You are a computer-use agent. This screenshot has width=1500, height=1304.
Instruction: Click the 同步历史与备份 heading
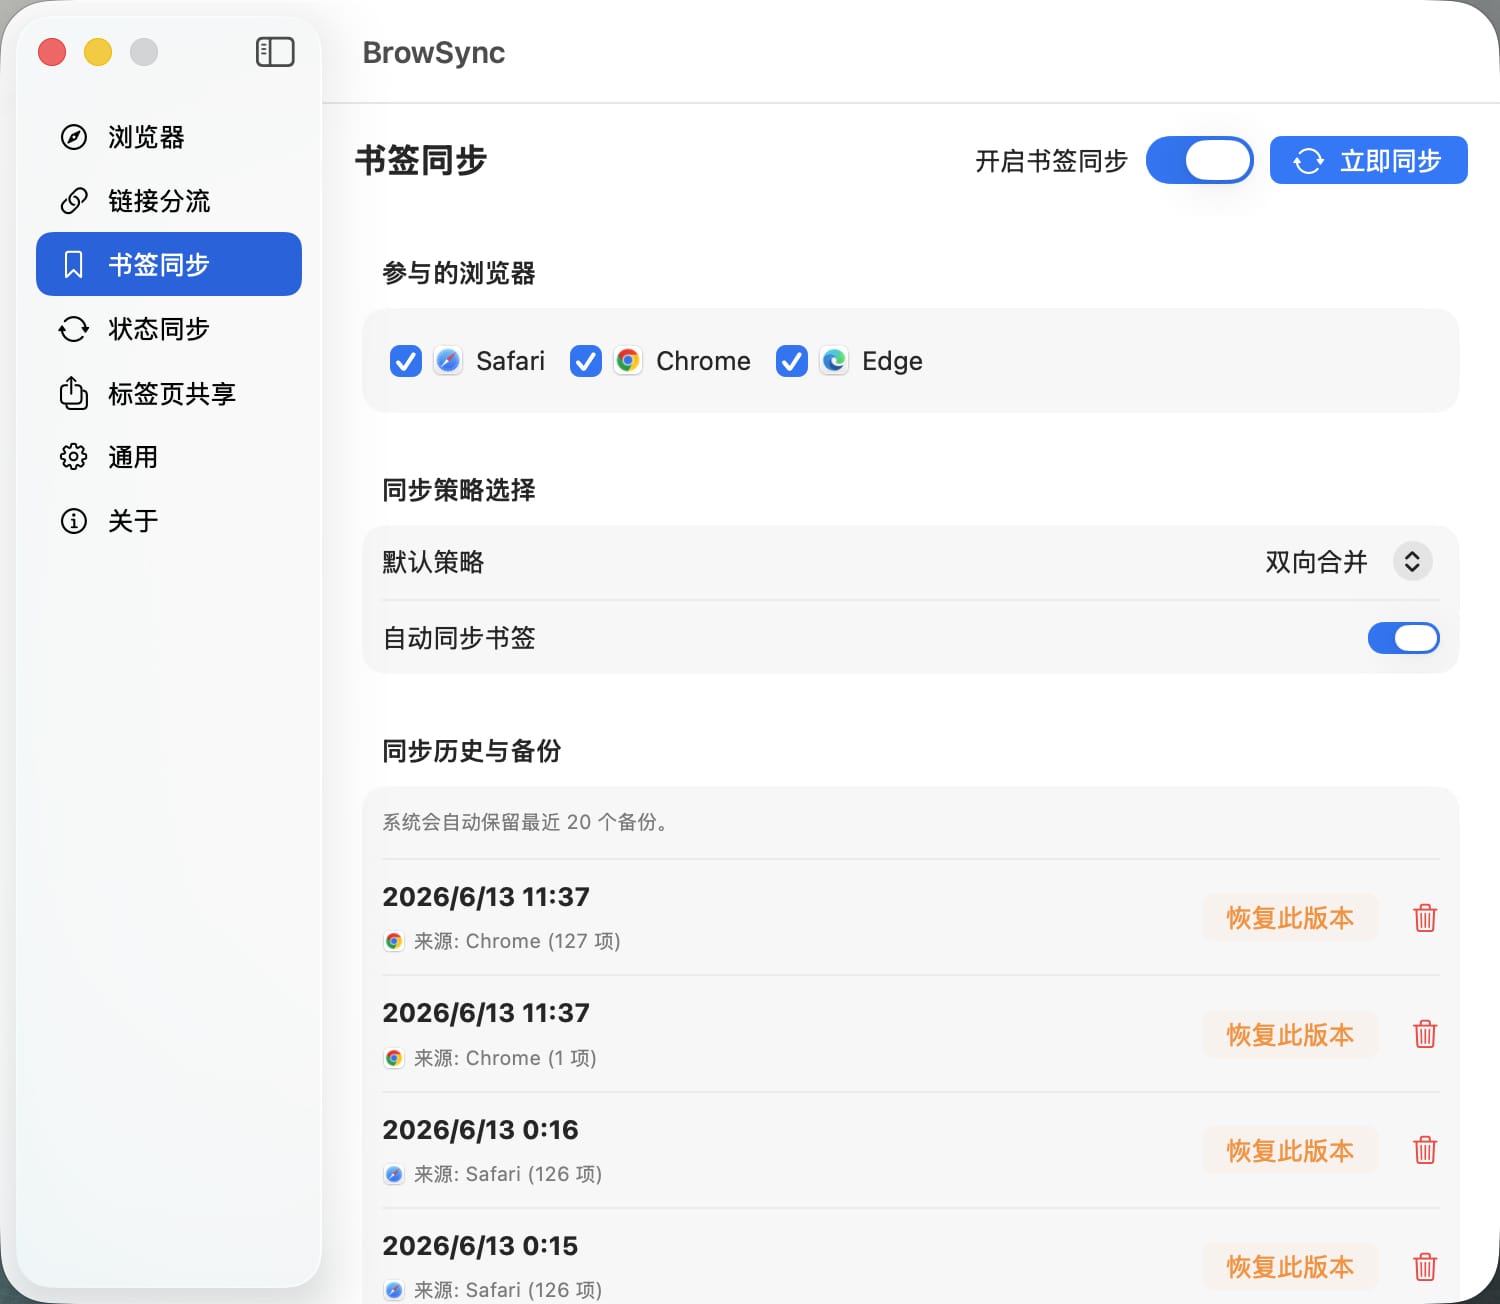click(x=472, y=751)
